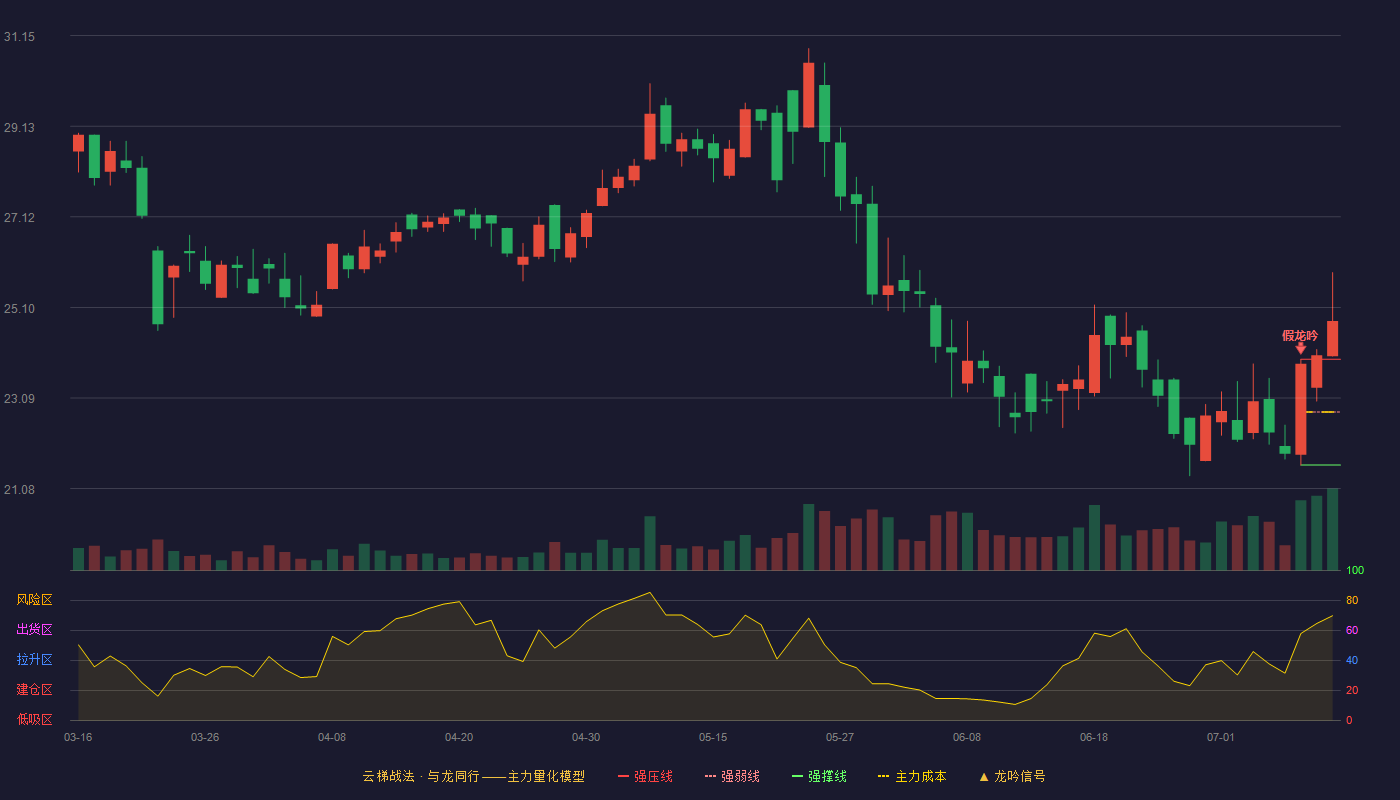Click the 05-15 date label
The image size is (1400, 800).
pos(713,737)
